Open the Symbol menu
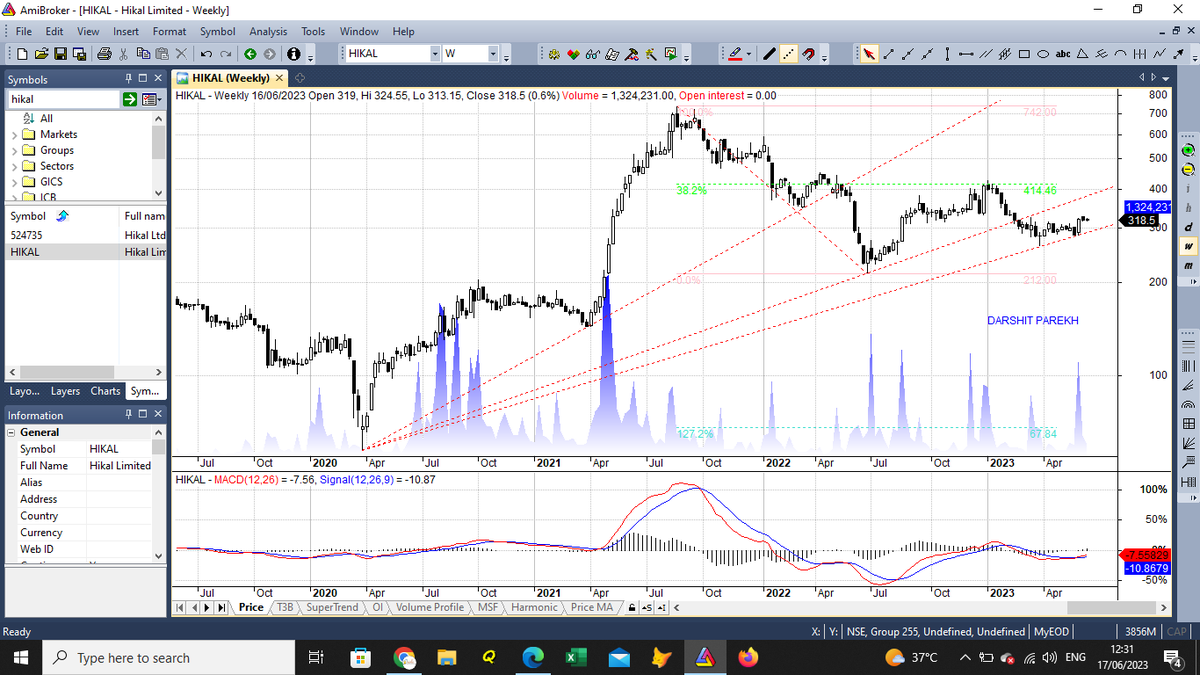 [x=217, y=31]
